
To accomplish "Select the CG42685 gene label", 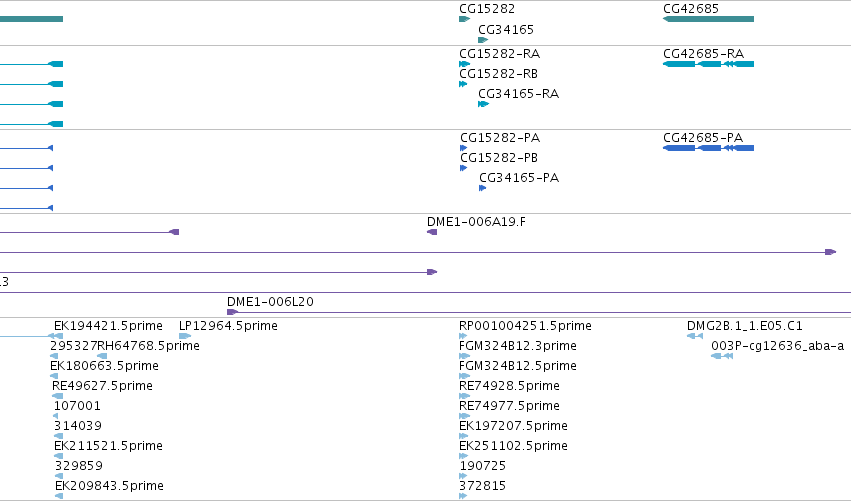I will click(x=691, y=9).
